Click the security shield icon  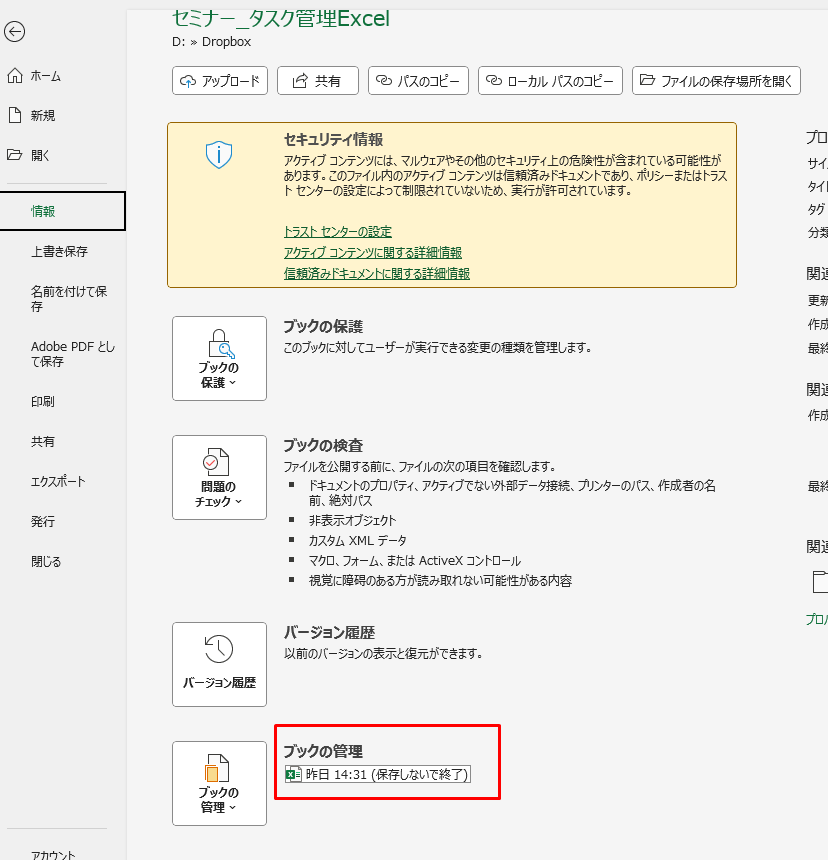click(219, 154)
